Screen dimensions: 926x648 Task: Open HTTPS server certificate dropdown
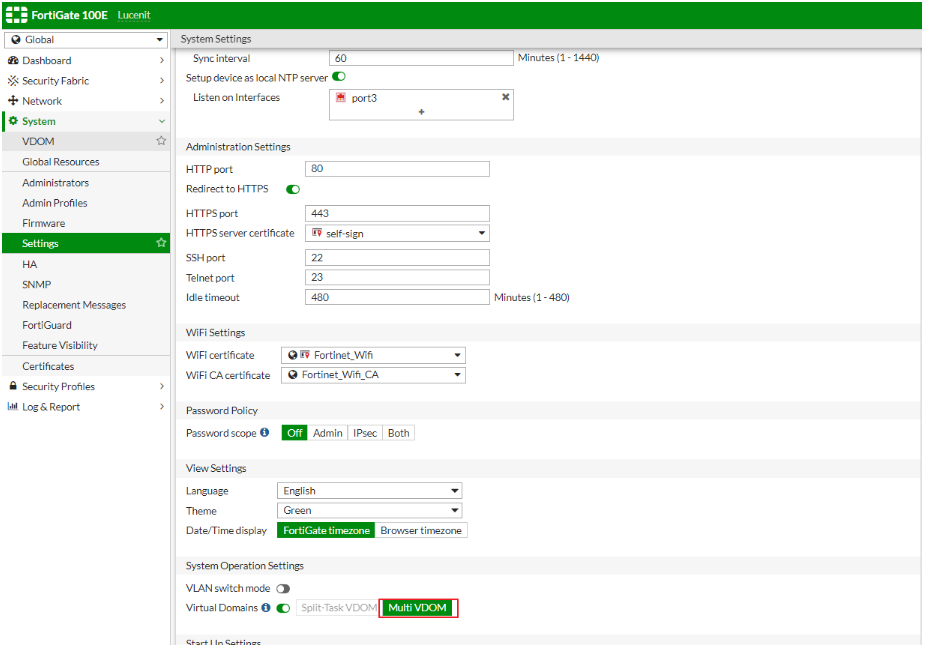tap(397, 233)
